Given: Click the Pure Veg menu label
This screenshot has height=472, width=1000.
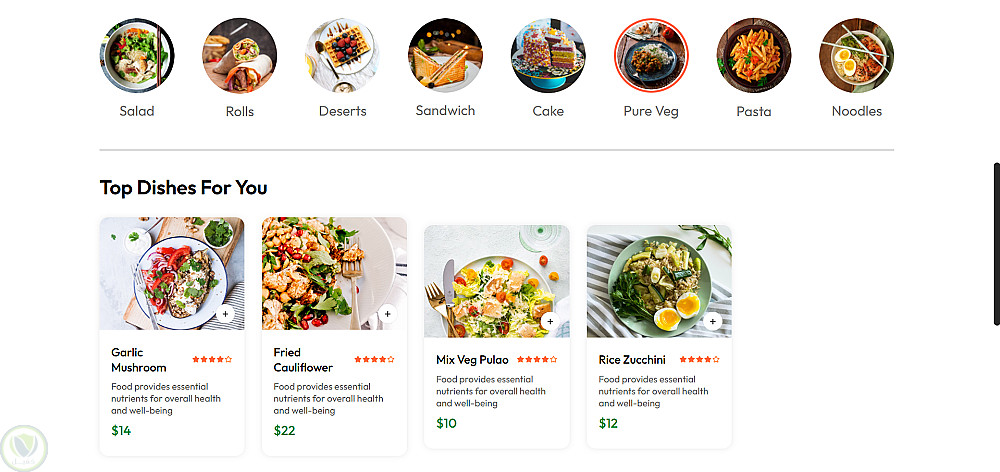Looking at the screenshot, I should 651,112.
